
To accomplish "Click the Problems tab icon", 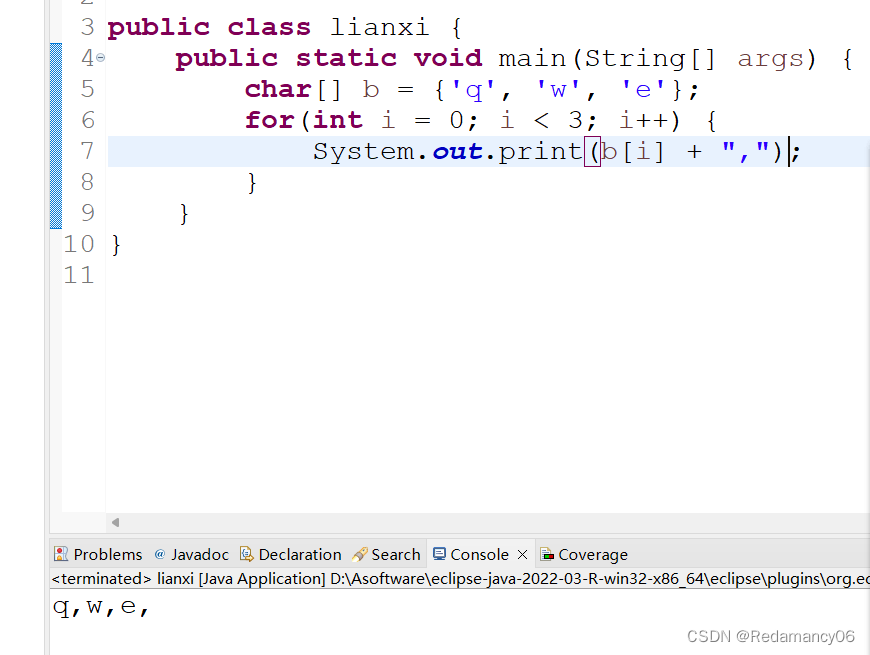I will pyautogui.click(x=61, y=554).
